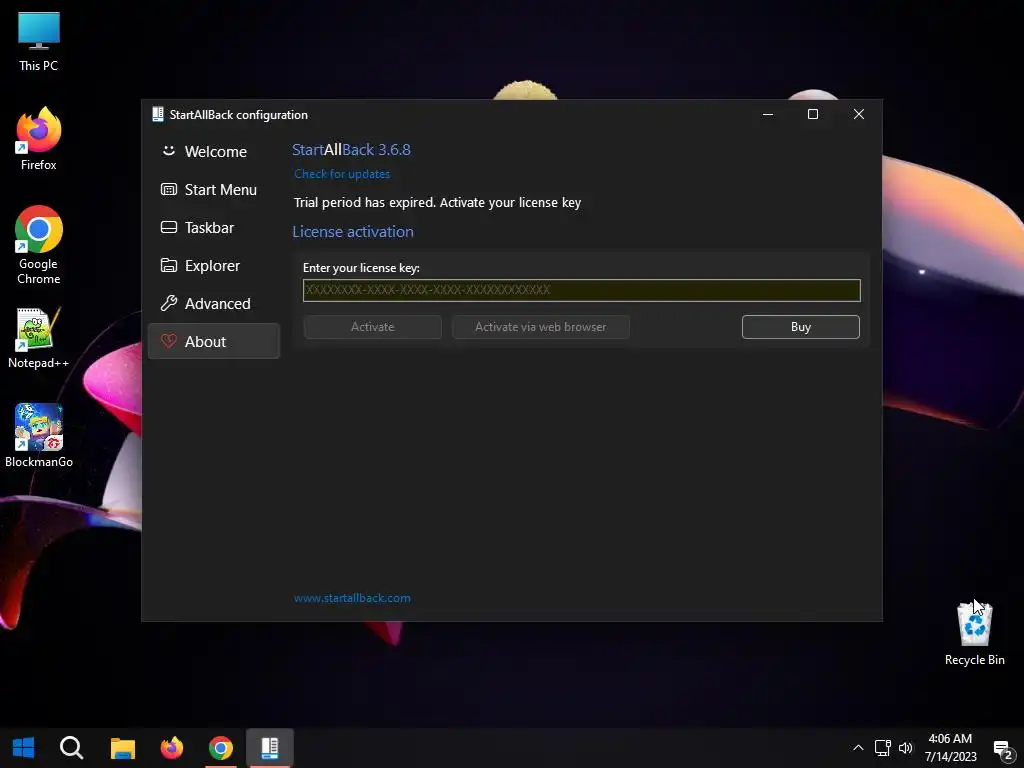Viewport: 1024px width, 768px height.
Task: Show hidden system tray icons
Action: (858, 748)
